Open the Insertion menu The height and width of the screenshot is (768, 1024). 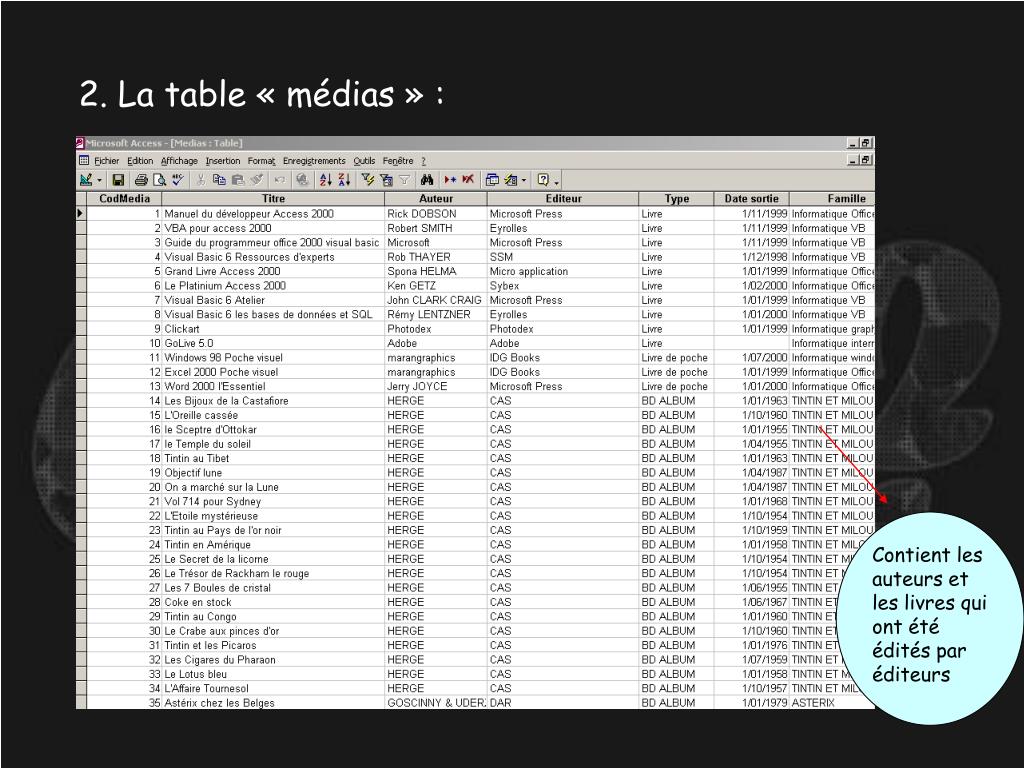click(x=223, y=161)
